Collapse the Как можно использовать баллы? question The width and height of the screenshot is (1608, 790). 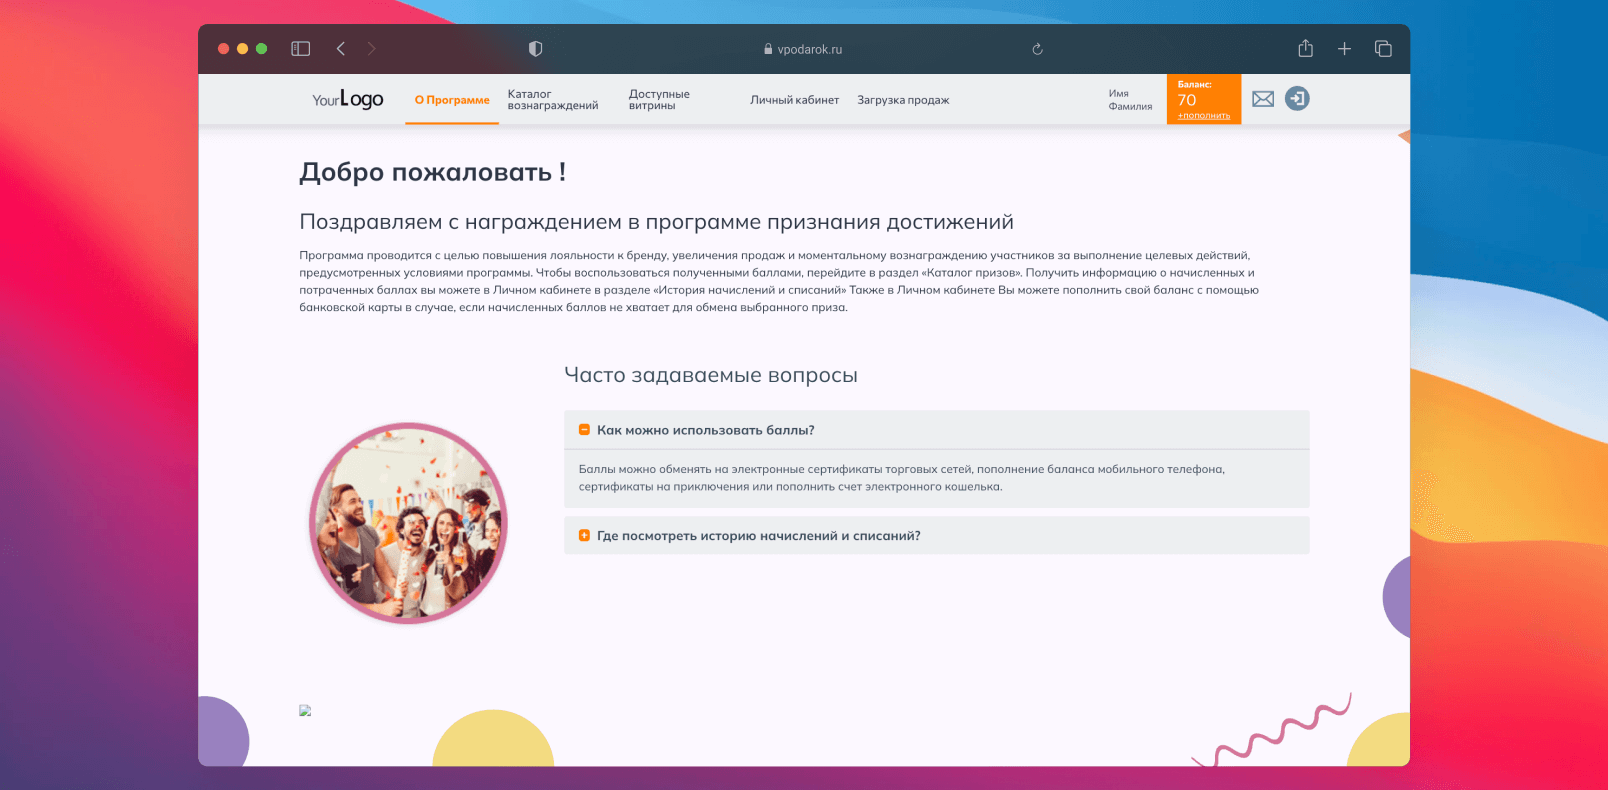coord(937,430)
